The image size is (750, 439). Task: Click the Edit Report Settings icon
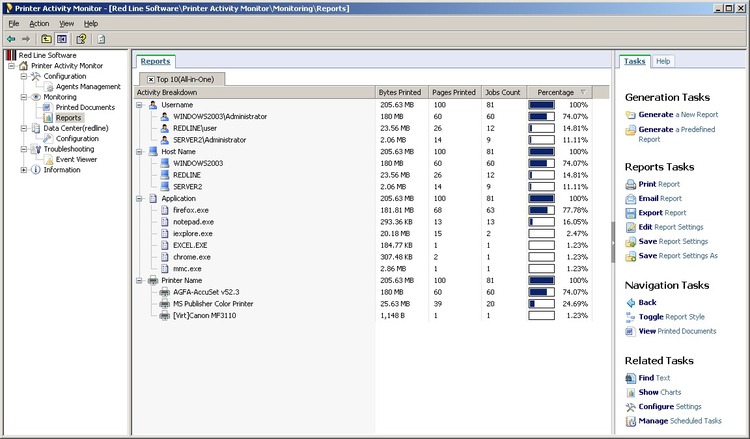coord(630,227)
